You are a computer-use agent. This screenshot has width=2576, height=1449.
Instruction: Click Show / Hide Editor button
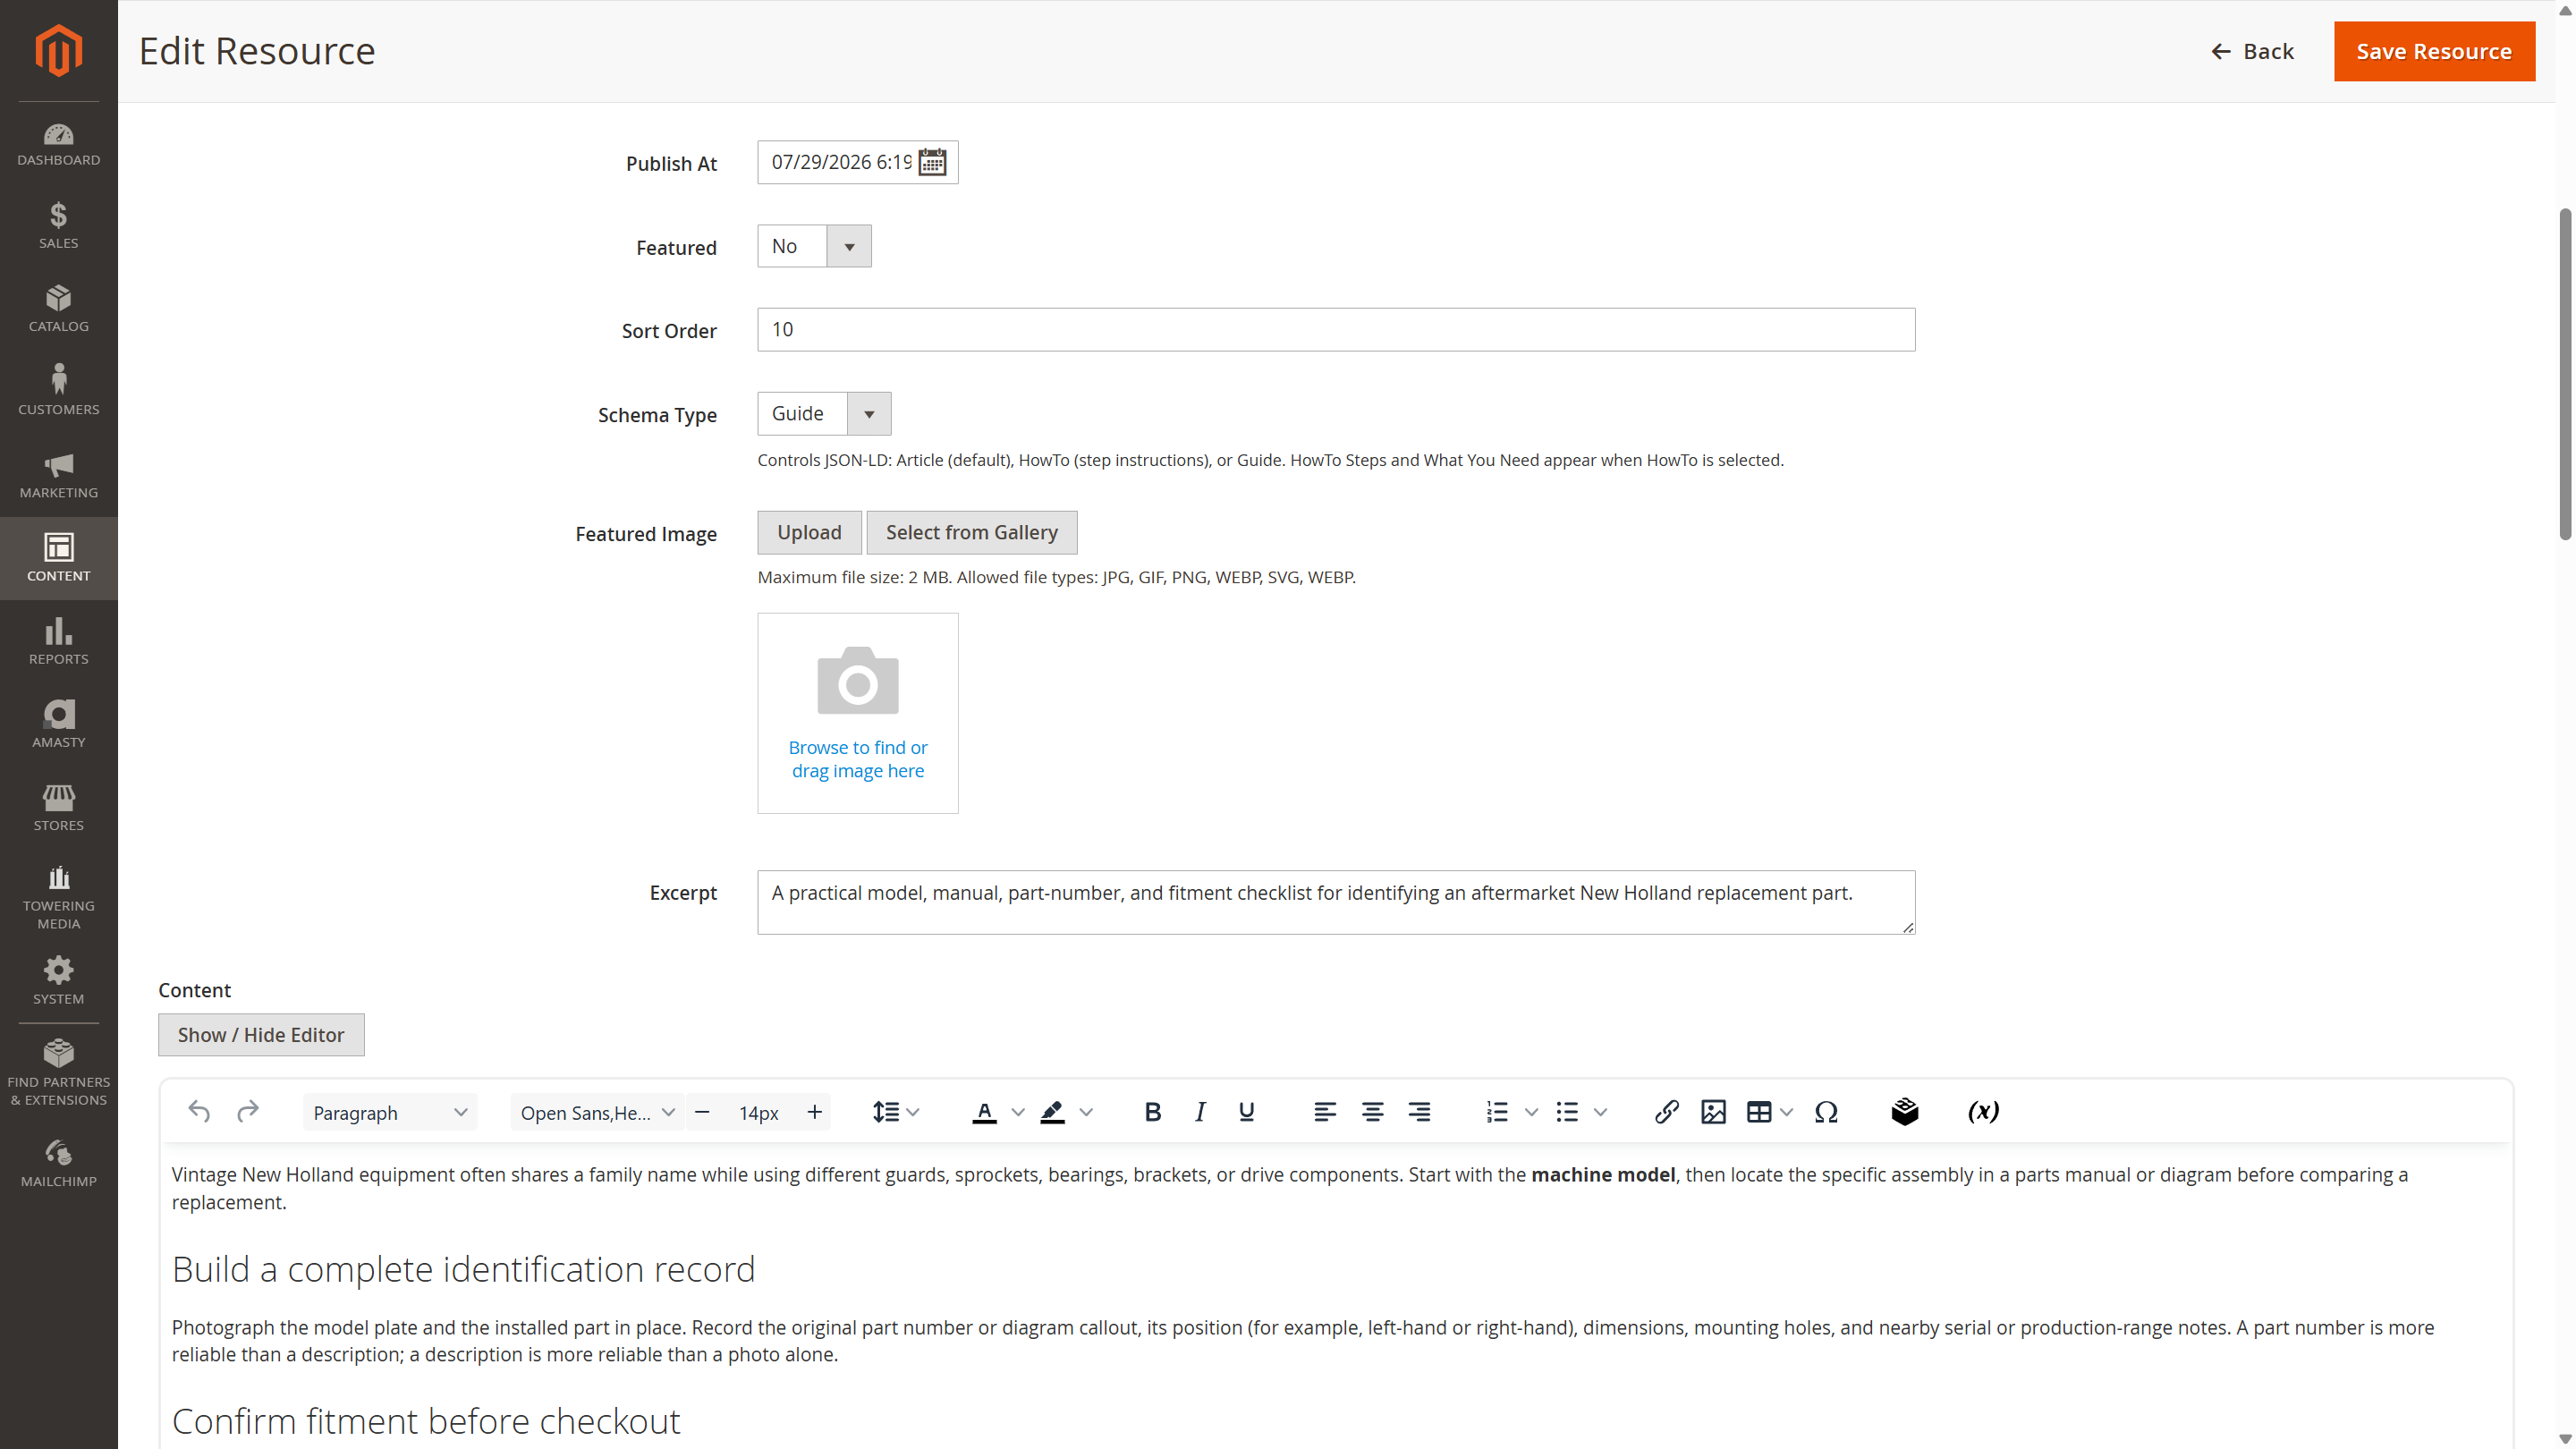pyautogui.click(x=261, y=1034)
